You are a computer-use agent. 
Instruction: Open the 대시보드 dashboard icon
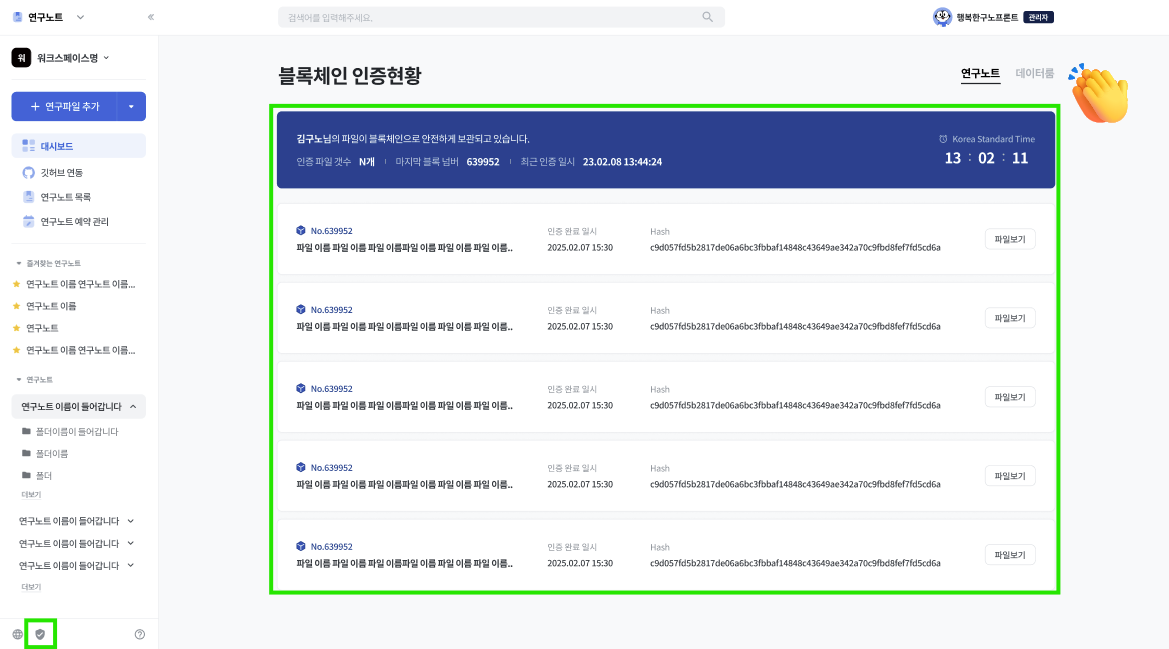(28, 145)
